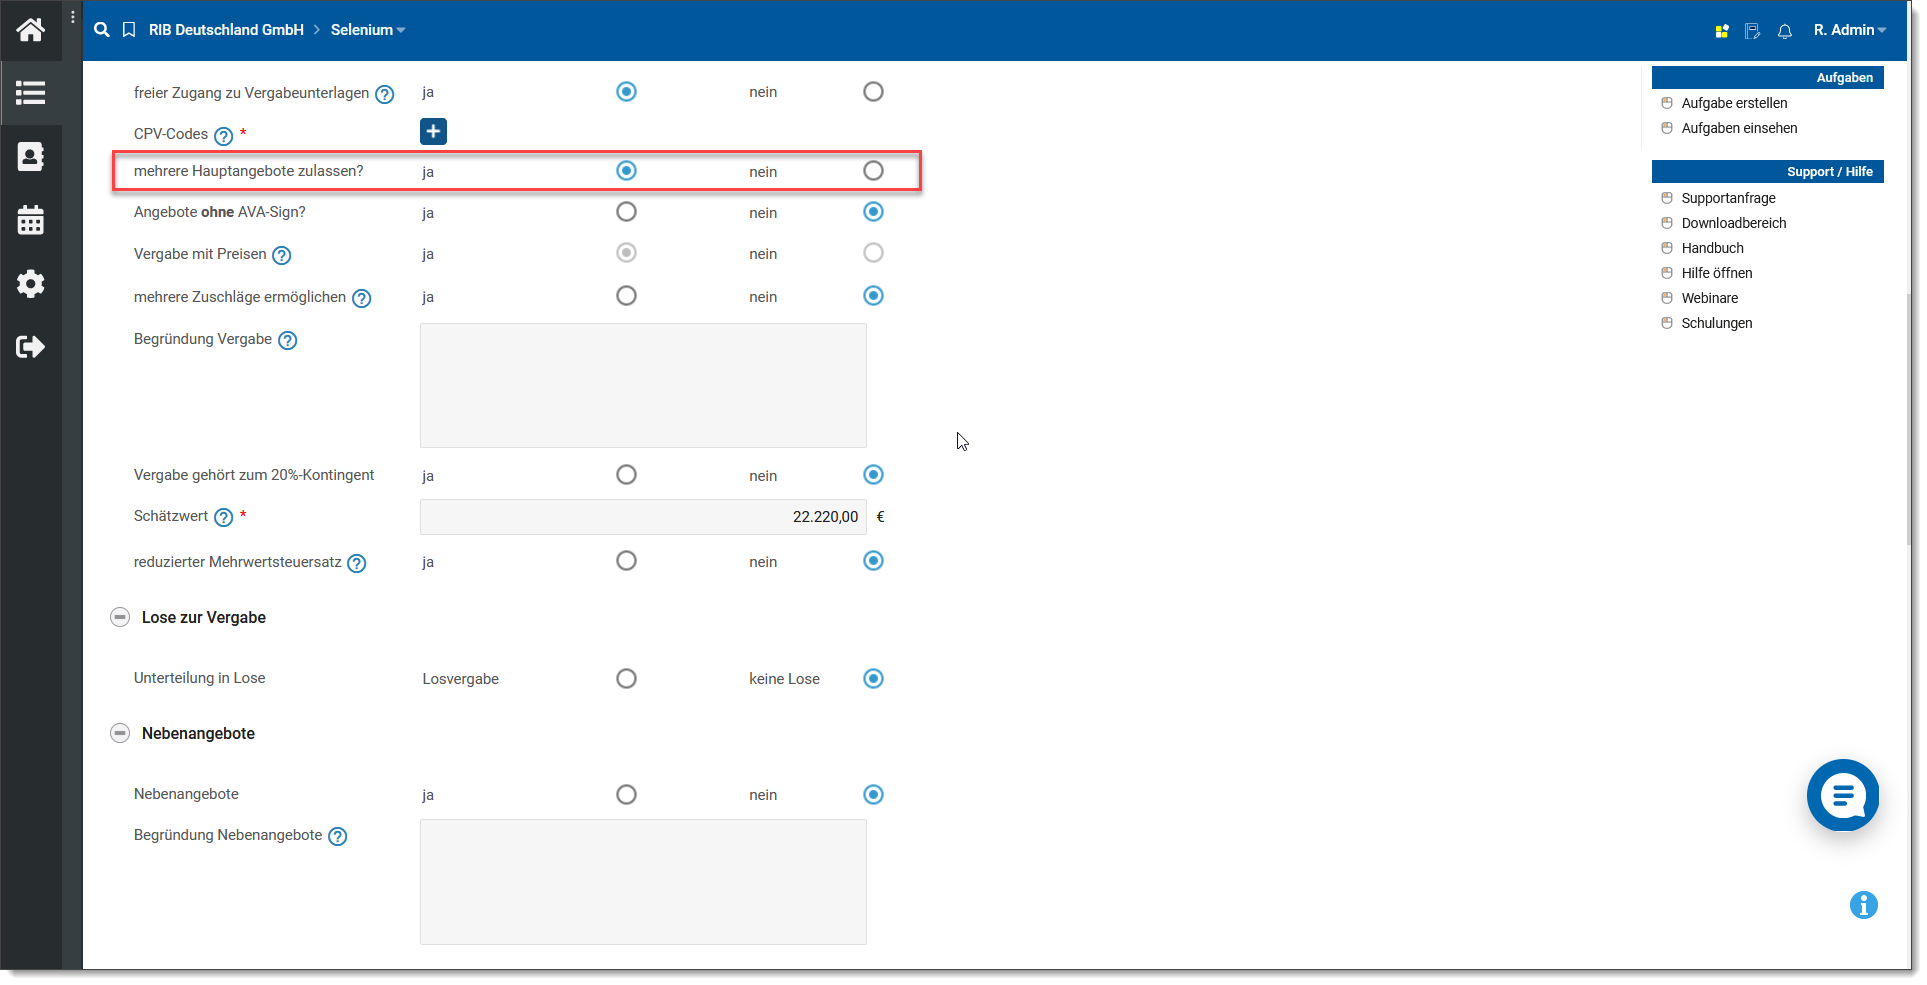Image resolution: width=1927 pixels, height=985 pixels.
Task: Click the blue info icon bottom right
Action: tap(1864, 905)
